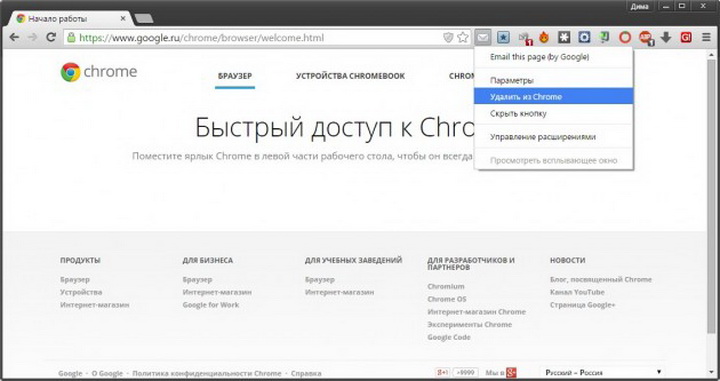
Task: Click the Справка footer link
Action: pos(306,373)
